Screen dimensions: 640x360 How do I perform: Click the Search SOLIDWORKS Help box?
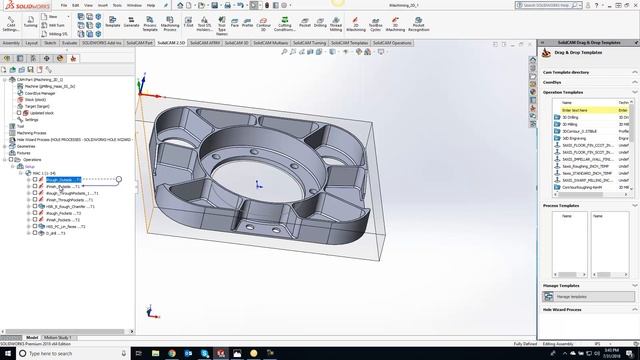[x=548, y=5]
